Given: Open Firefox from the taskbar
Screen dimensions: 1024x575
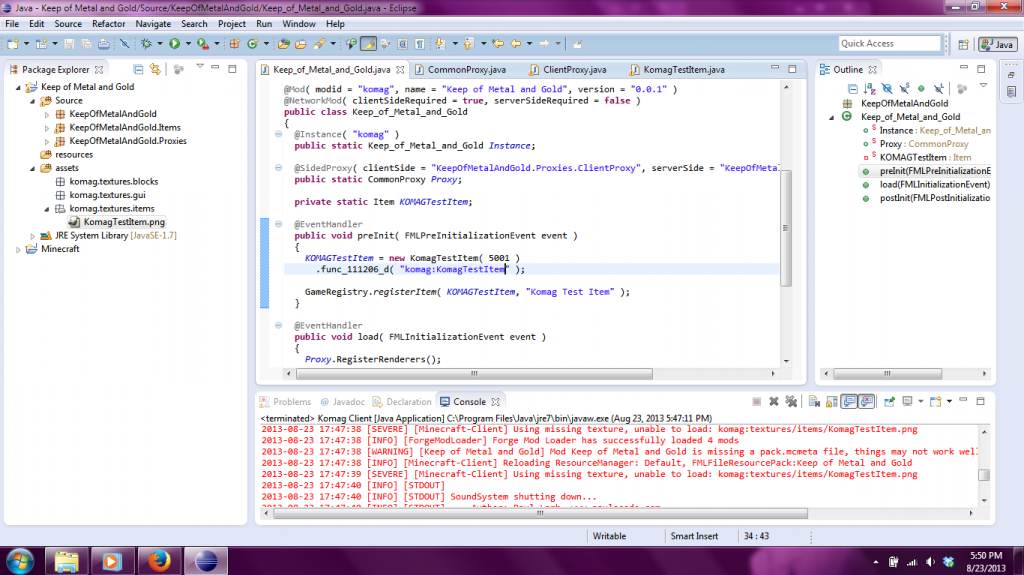Looking at the screenshot, I should tap(159, 561).
